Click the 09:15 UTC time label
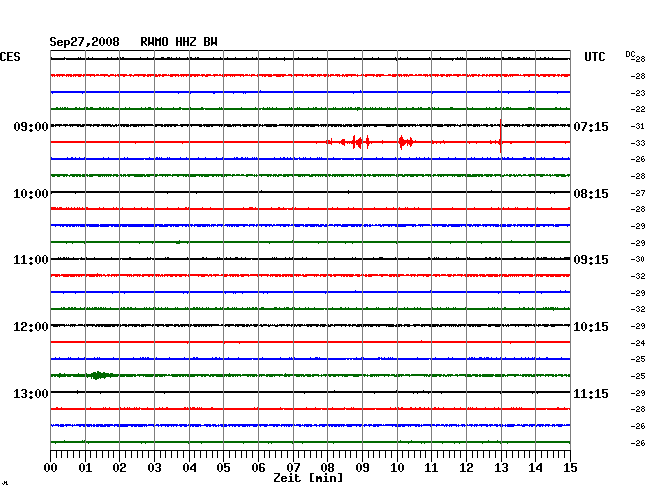650x494 pixels. tap(591, 260)
